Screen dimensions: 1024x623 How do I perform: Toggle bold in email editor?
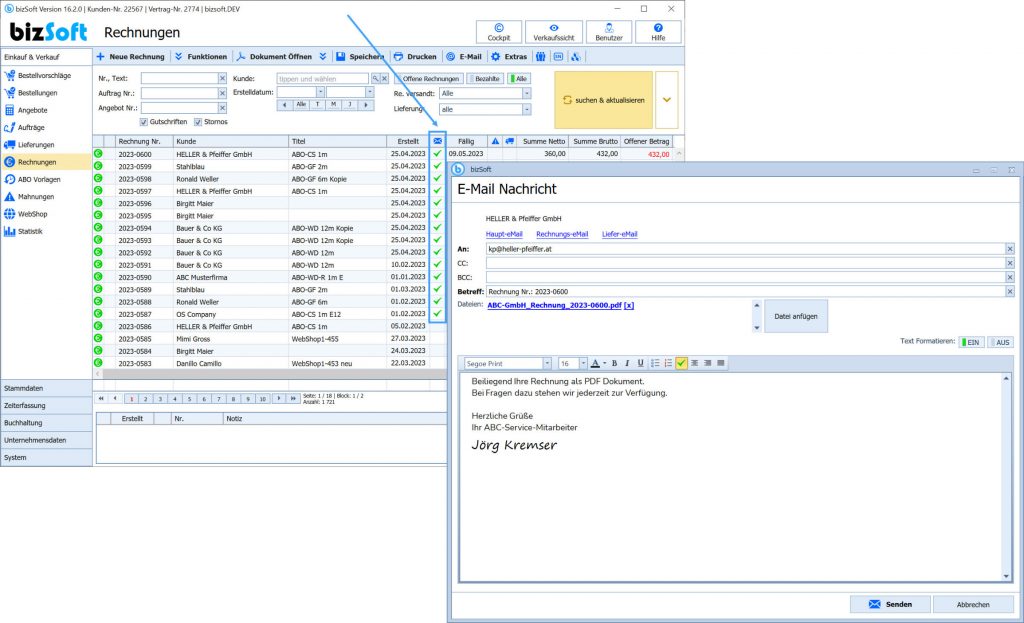(x=614, y=364)
